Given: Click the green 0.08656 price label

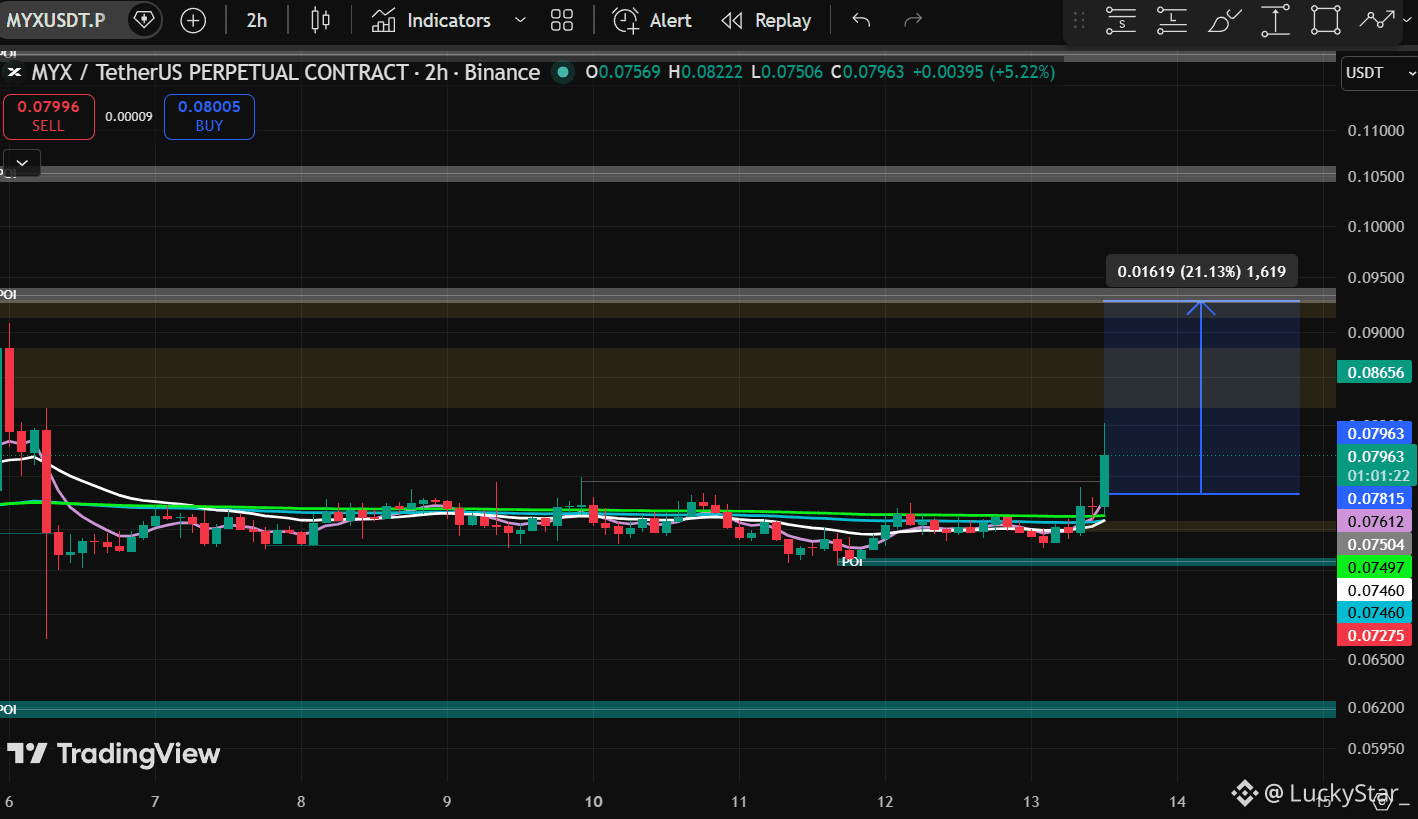Looking at the screenshot, I should tap(1375, 372).
